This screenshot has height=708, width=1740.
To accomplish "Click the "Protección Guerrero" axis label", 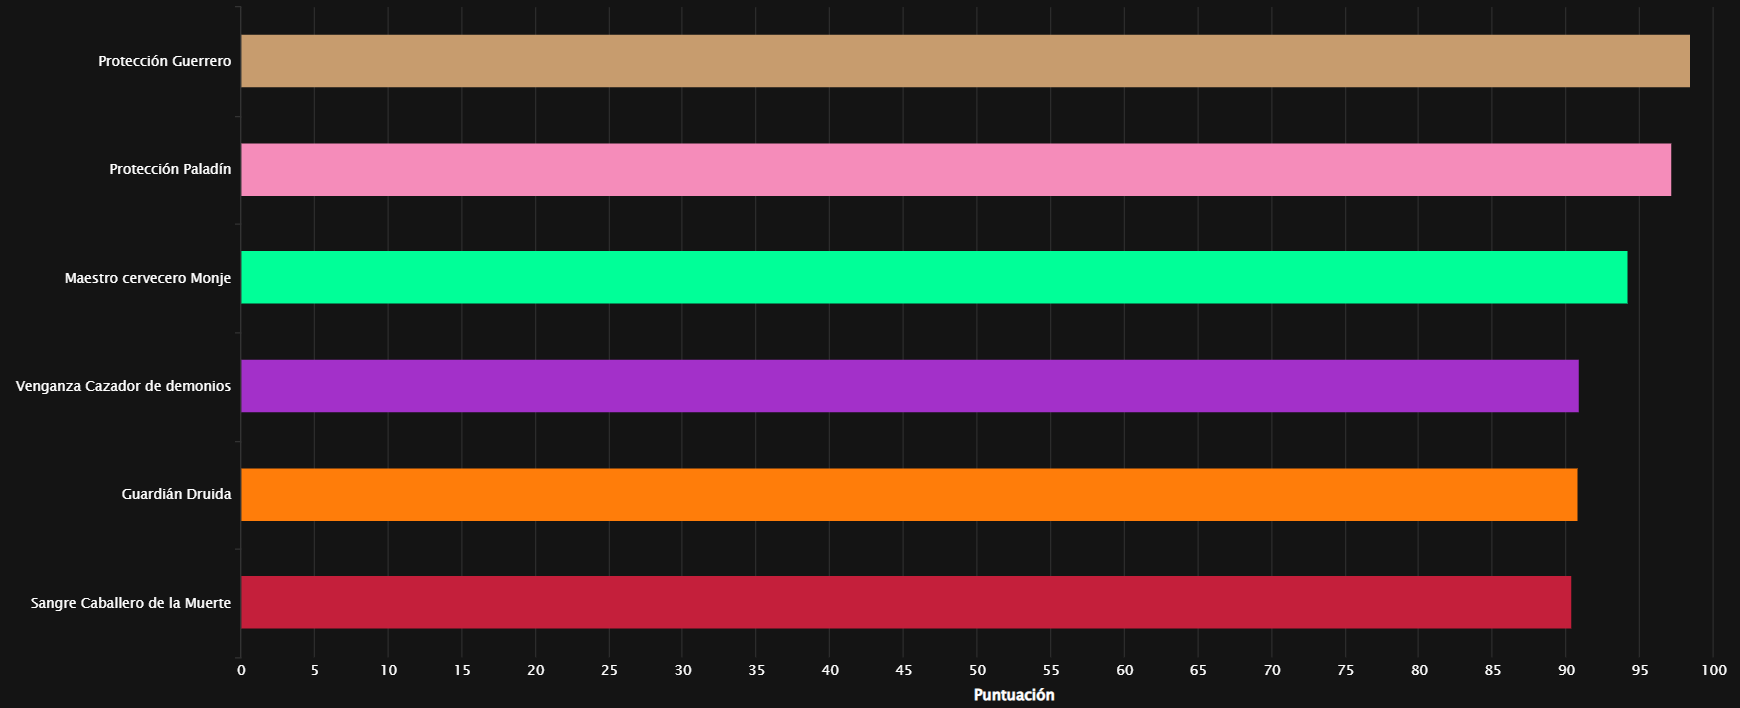I will click(x=164, y=61).
